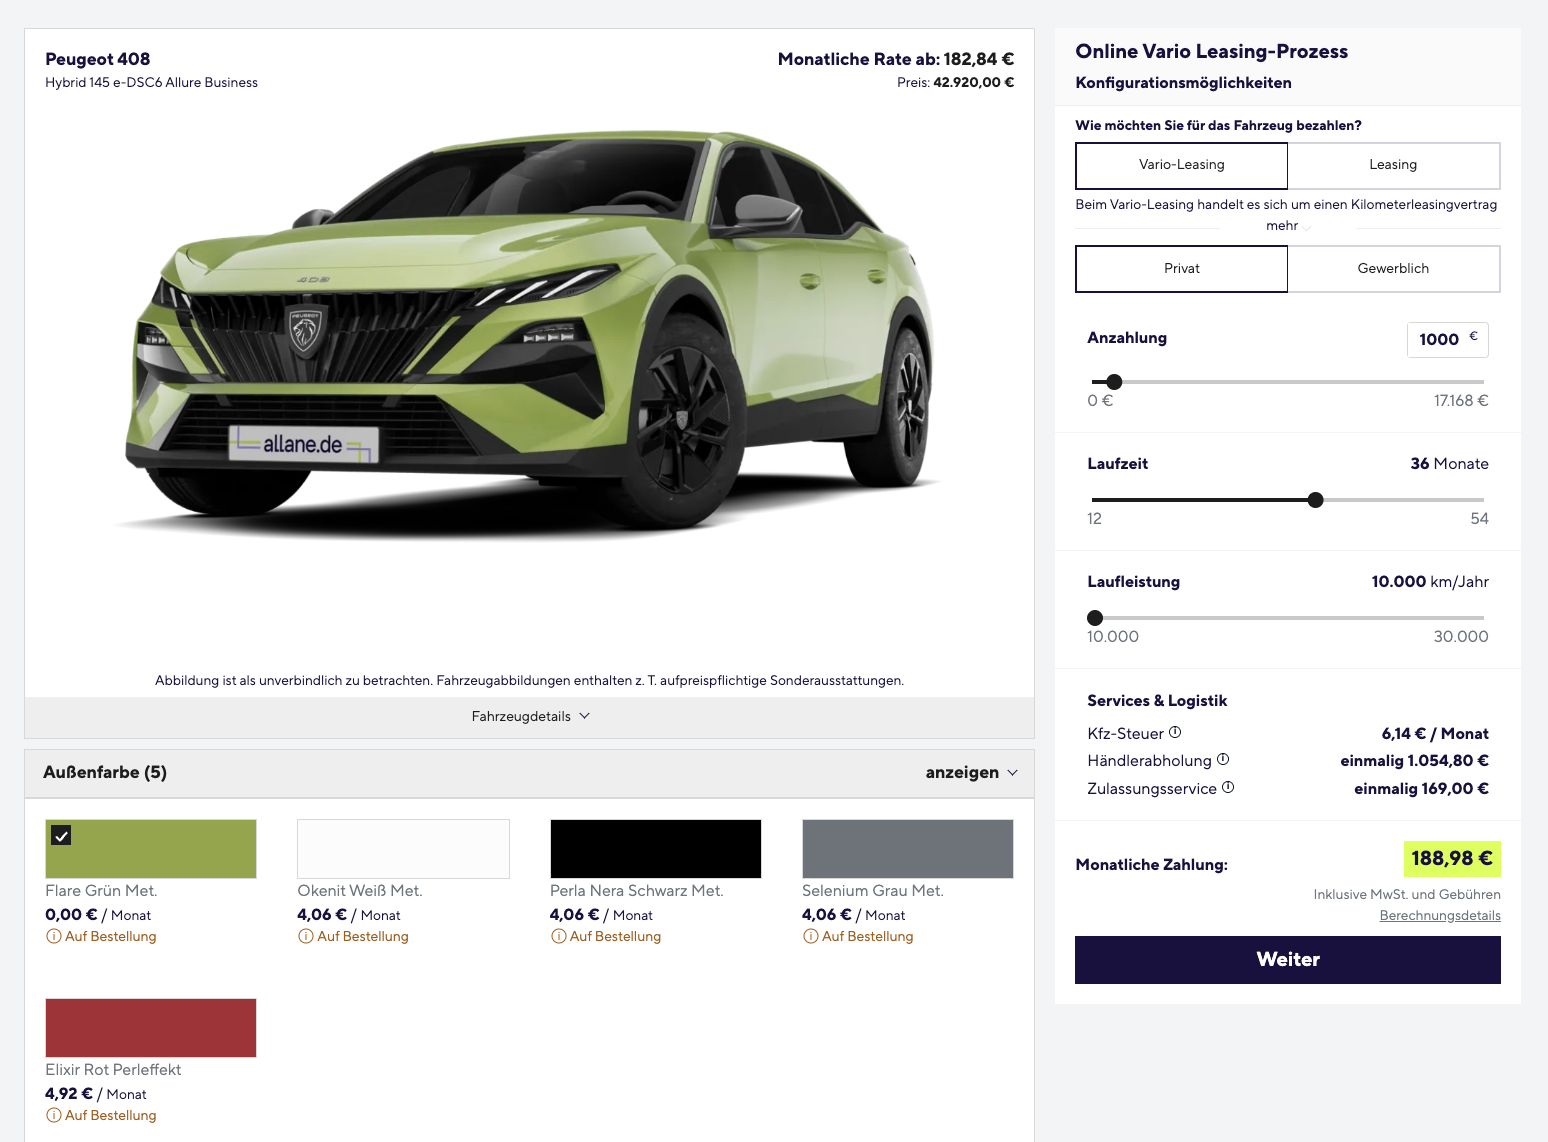Click the Anzahlung amount input field

pos(1440,340)
